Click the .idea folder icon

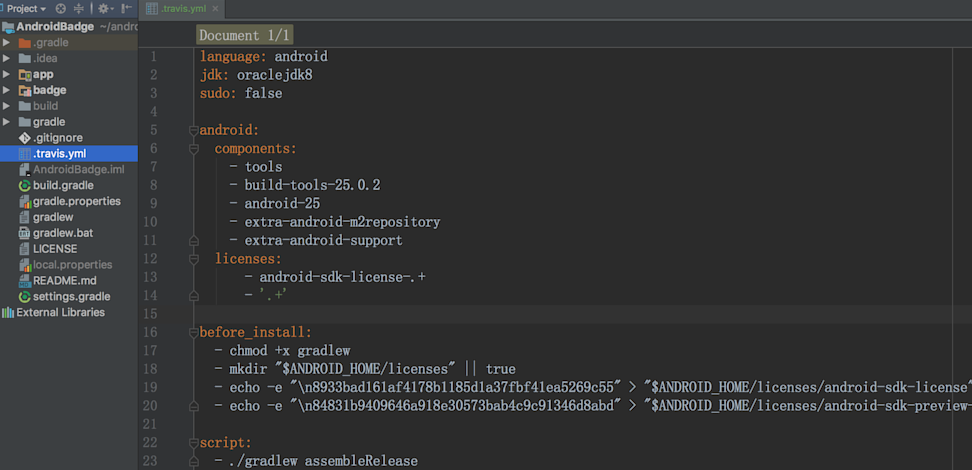point(25,58)
